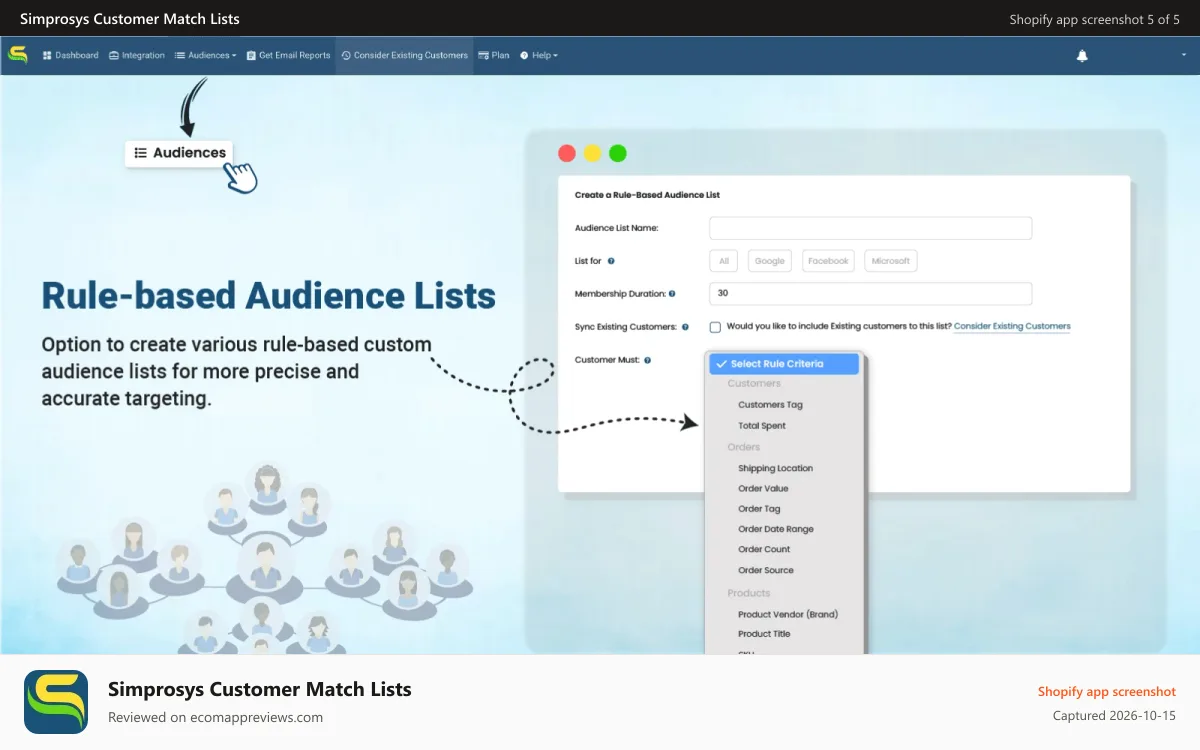Choose the Facebook list option
Image resolution: width=1200 pixels, height=750 pixels.
point(828,261)
